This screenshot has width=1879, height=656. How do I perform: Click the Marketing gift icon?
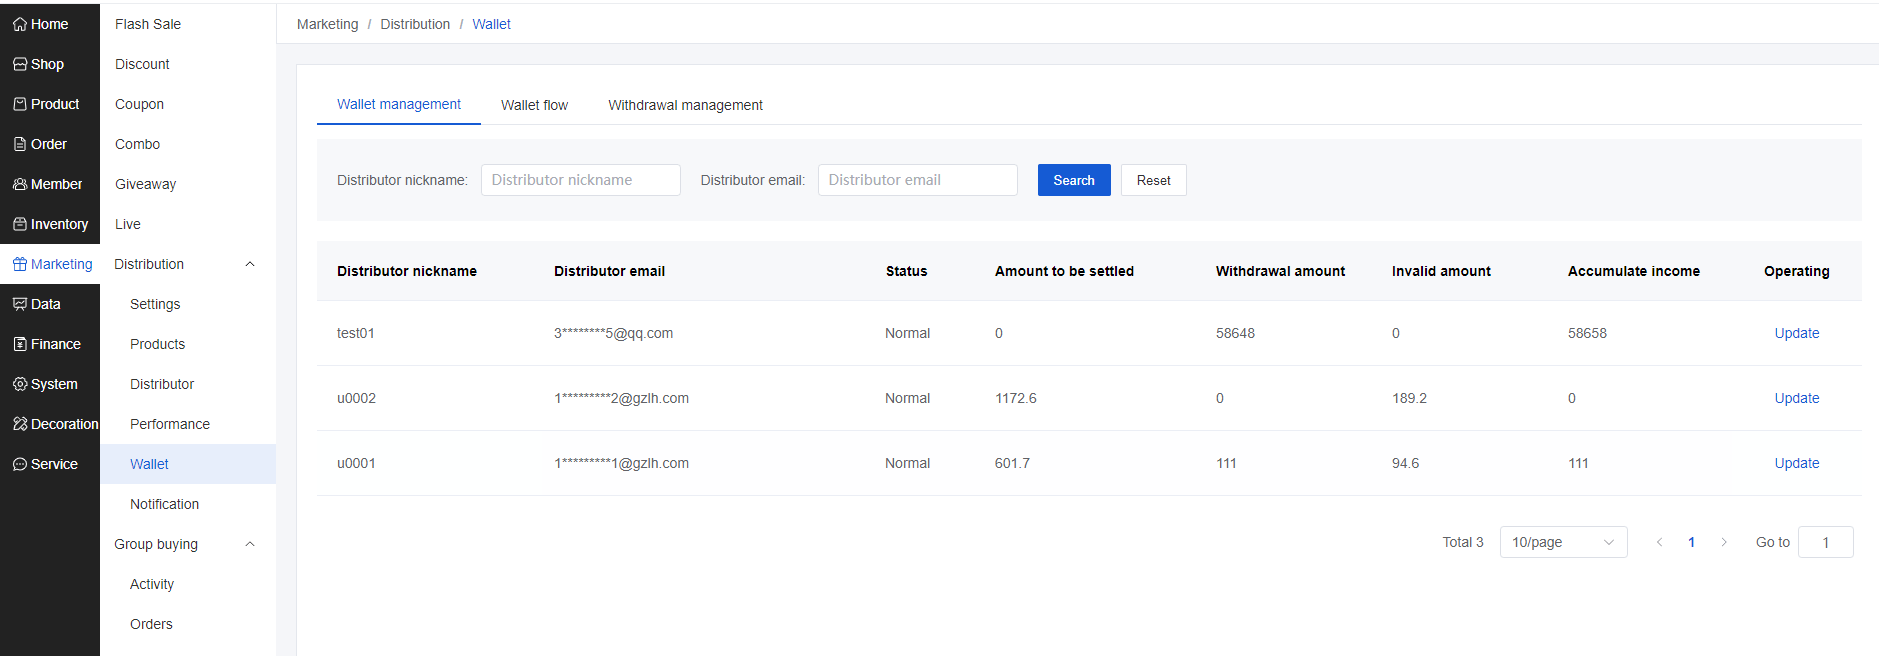tap(20, 264)
